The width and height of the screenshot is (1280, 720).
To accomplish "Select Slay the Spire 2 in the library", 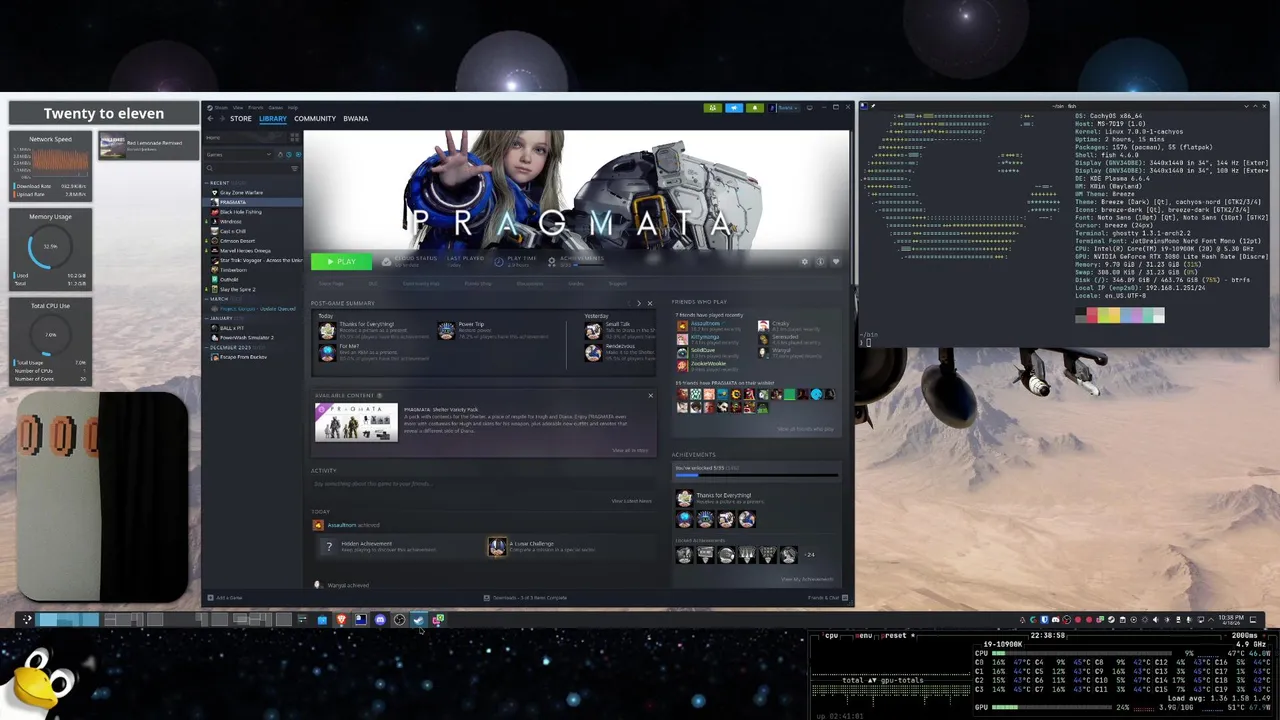I will 237,289.
